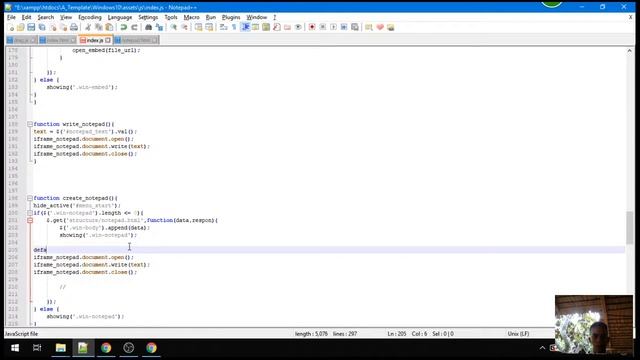Image resolution: width=640 pixels, height=360 pixels.
Task: Toggle the highlighted indent guide button
Action: [x=245, y=27]
